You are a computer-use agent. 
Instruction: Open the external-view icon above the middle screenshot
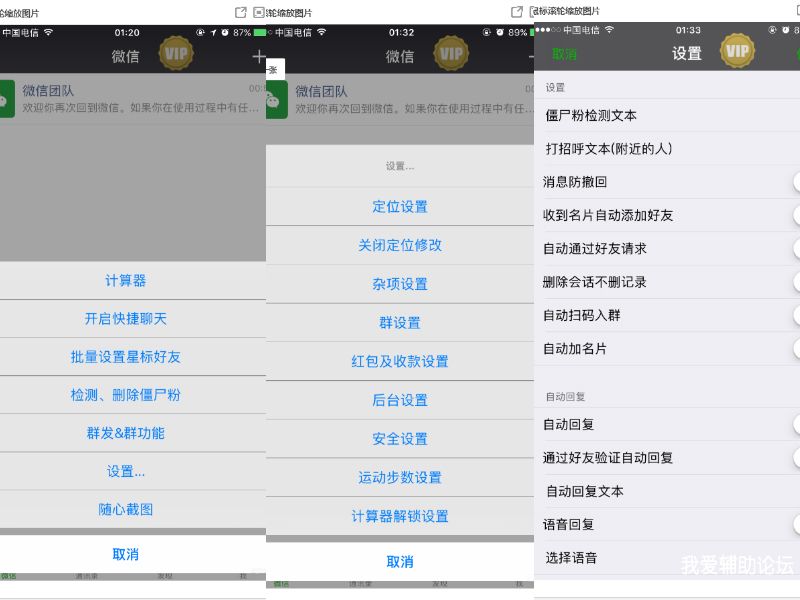pyautogui.click(x=517, y=12)
